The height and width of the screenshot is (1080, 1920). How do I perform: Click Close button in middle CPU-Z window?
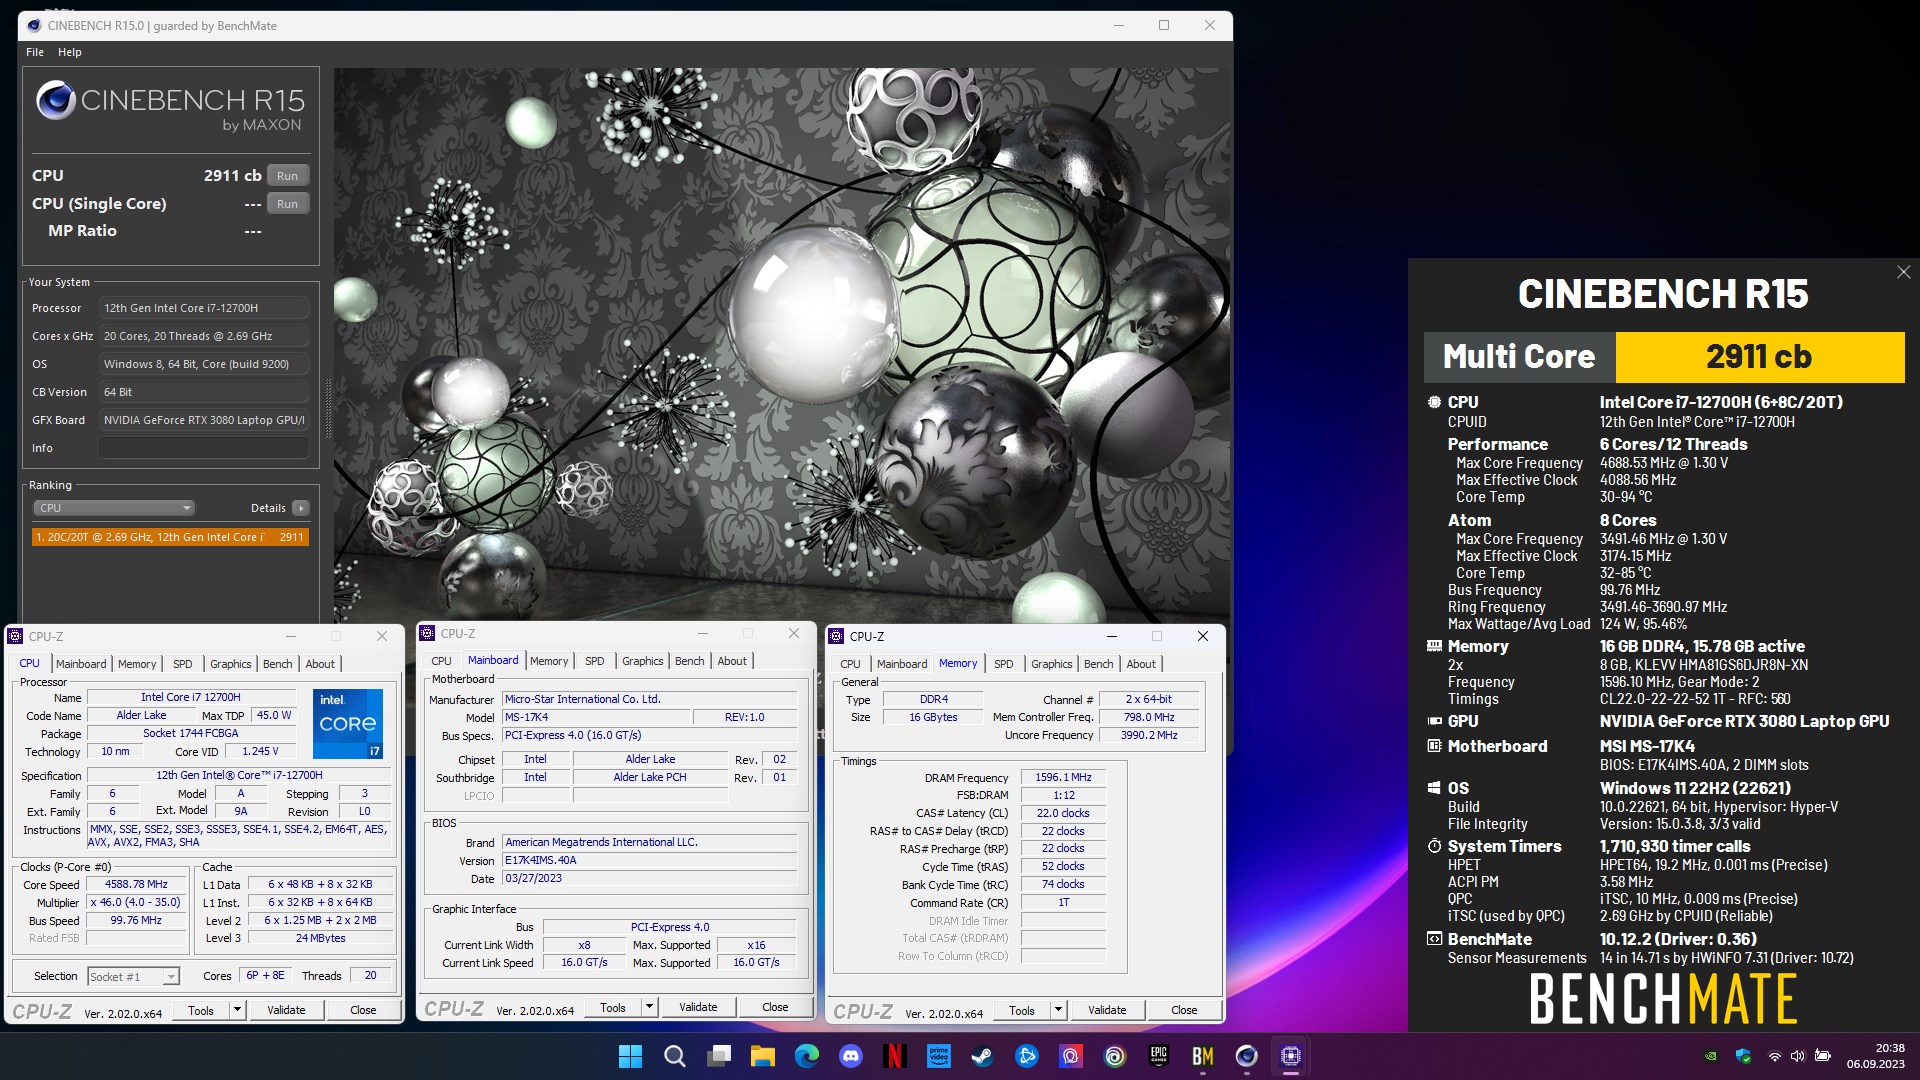pyautogui.click(x=775, y=1008)
